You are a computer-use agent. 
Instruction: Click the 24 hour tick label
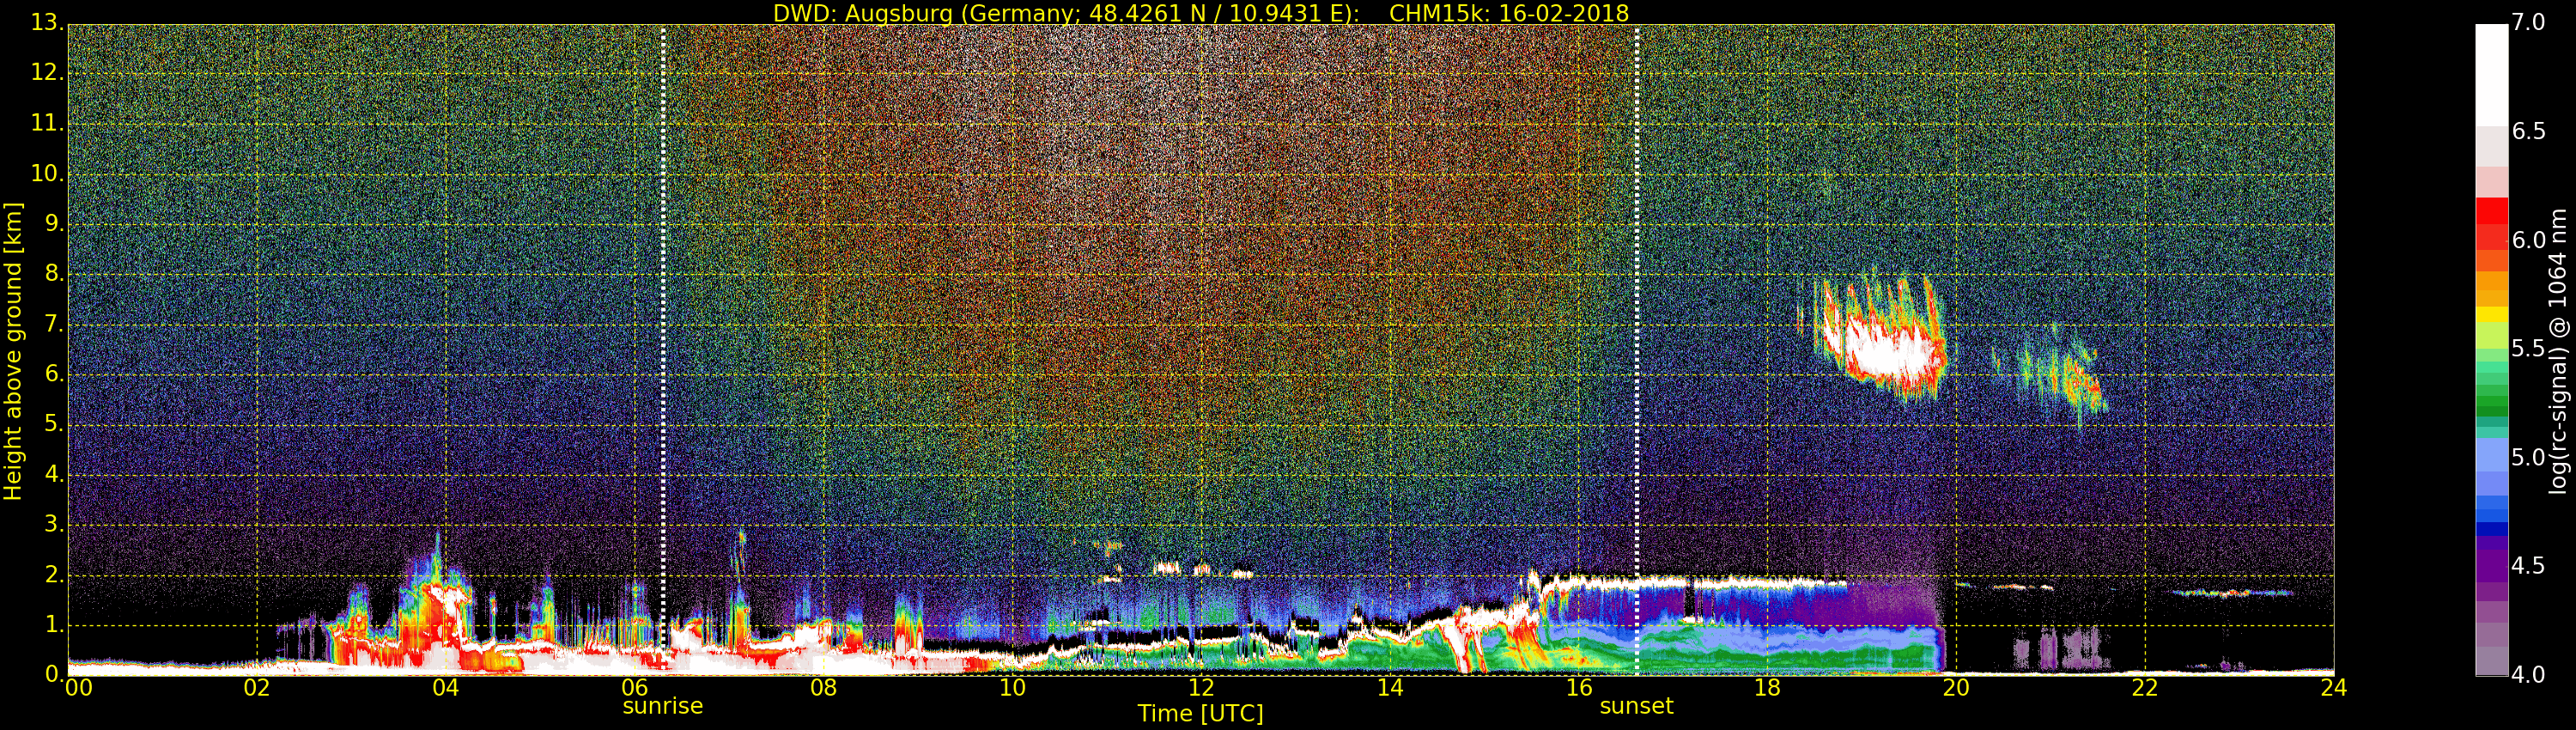(2333, 688)
